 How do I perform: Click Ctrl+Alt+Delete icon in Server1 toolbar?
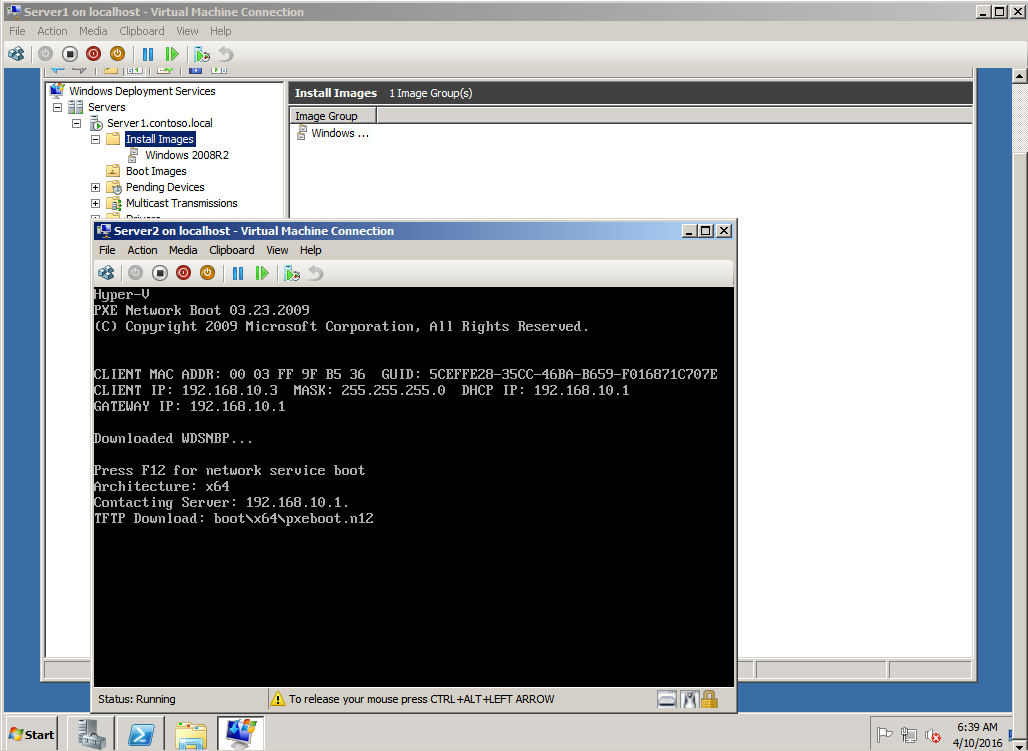16,54
